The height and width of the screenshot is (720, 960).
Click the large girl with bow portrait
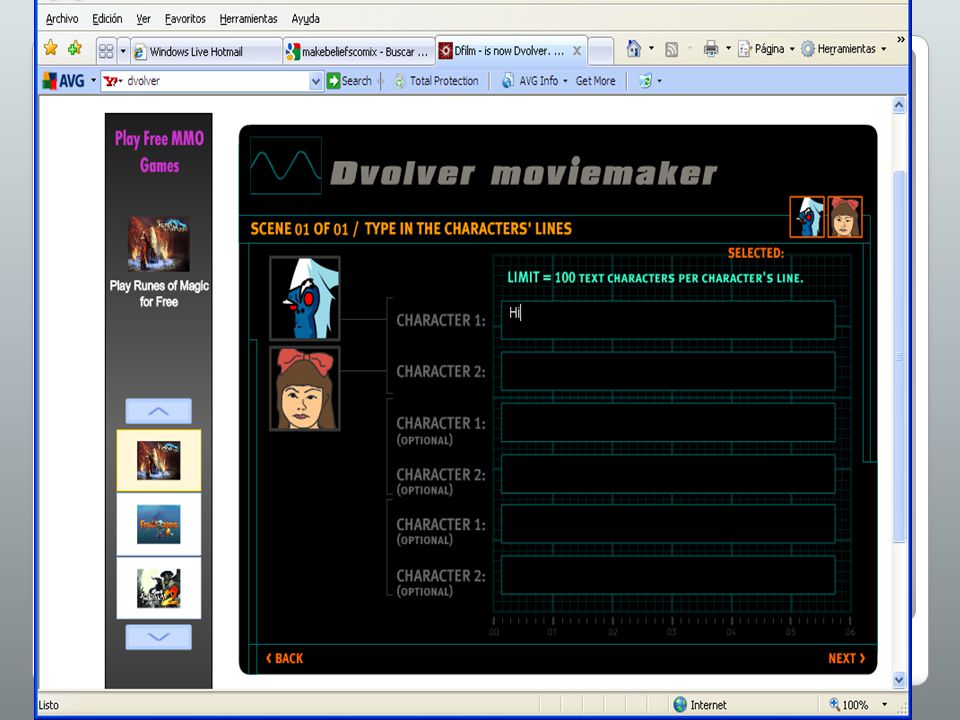click(x=304, y=389)
